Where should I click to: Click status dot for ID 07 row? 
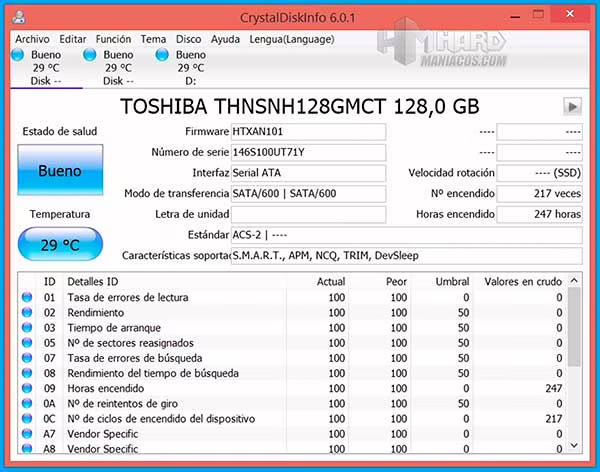27,358
